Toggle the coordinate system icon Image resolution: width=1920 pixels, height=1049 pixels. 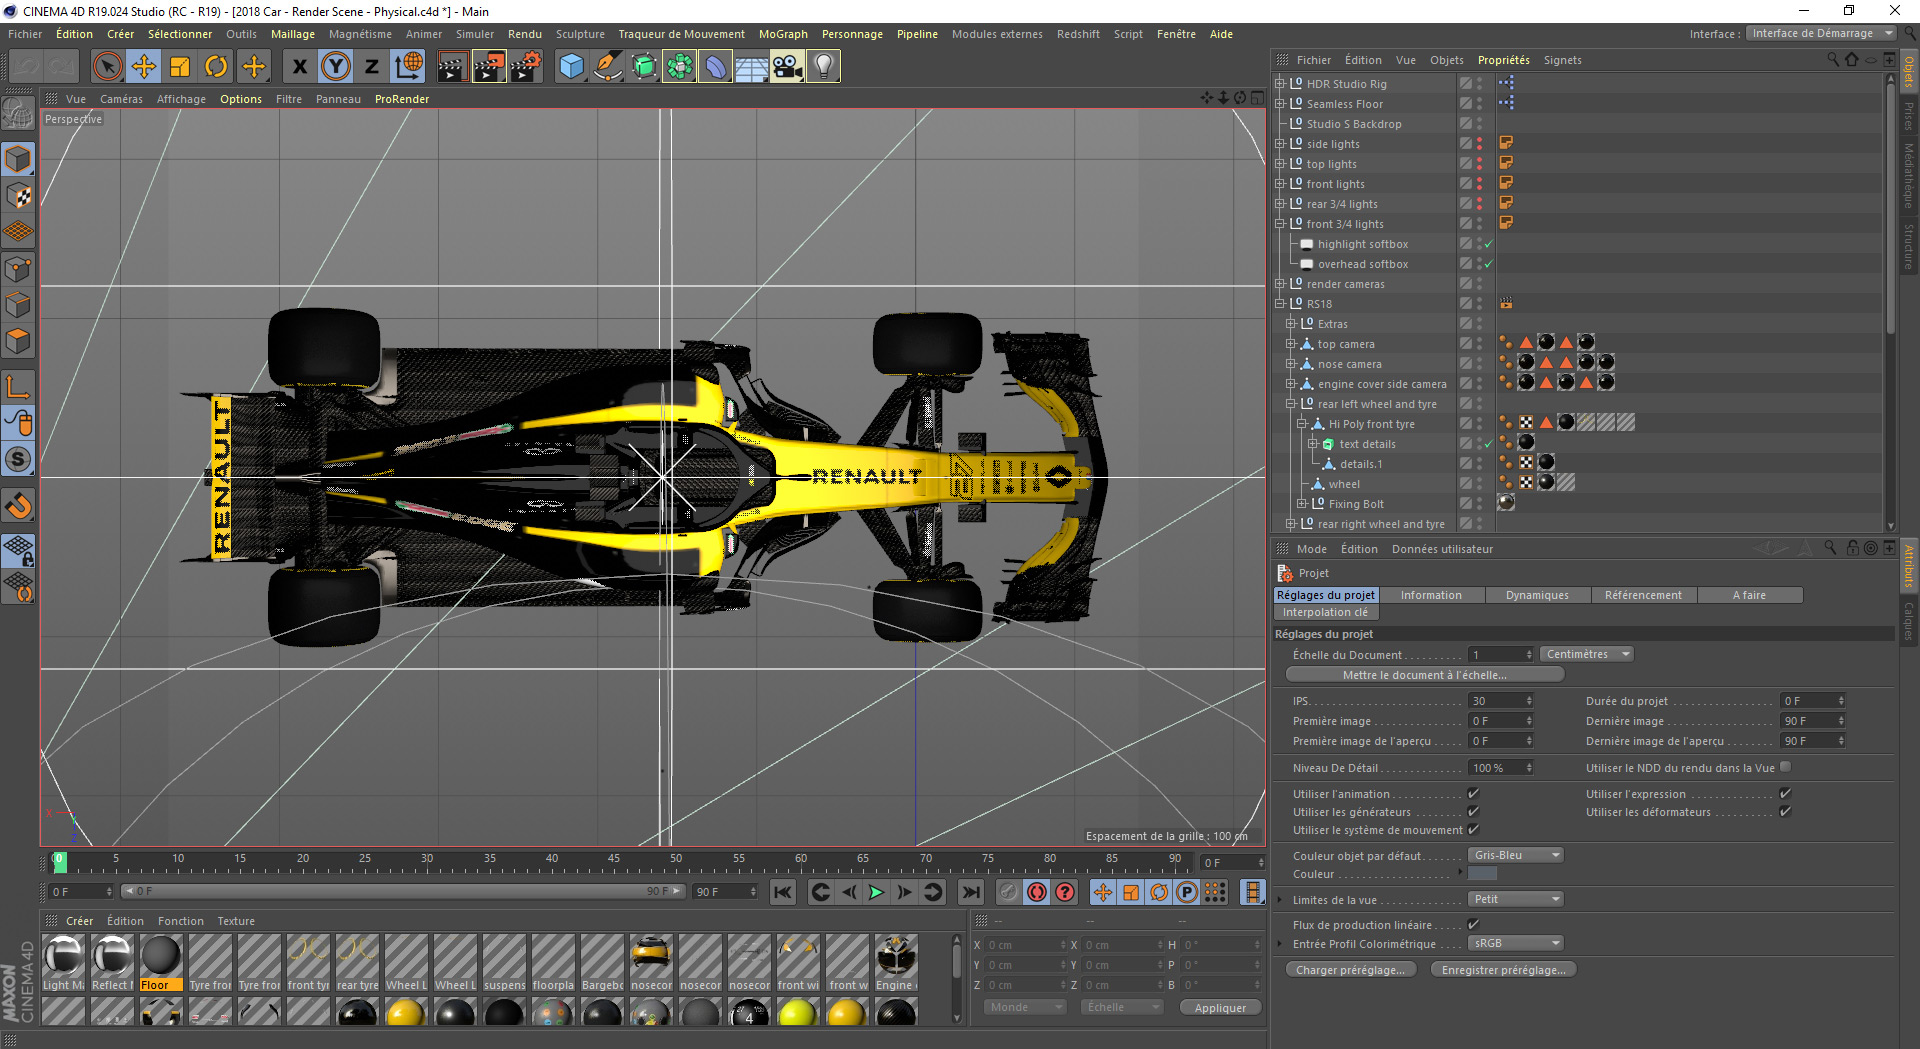[x=408, y=67]
